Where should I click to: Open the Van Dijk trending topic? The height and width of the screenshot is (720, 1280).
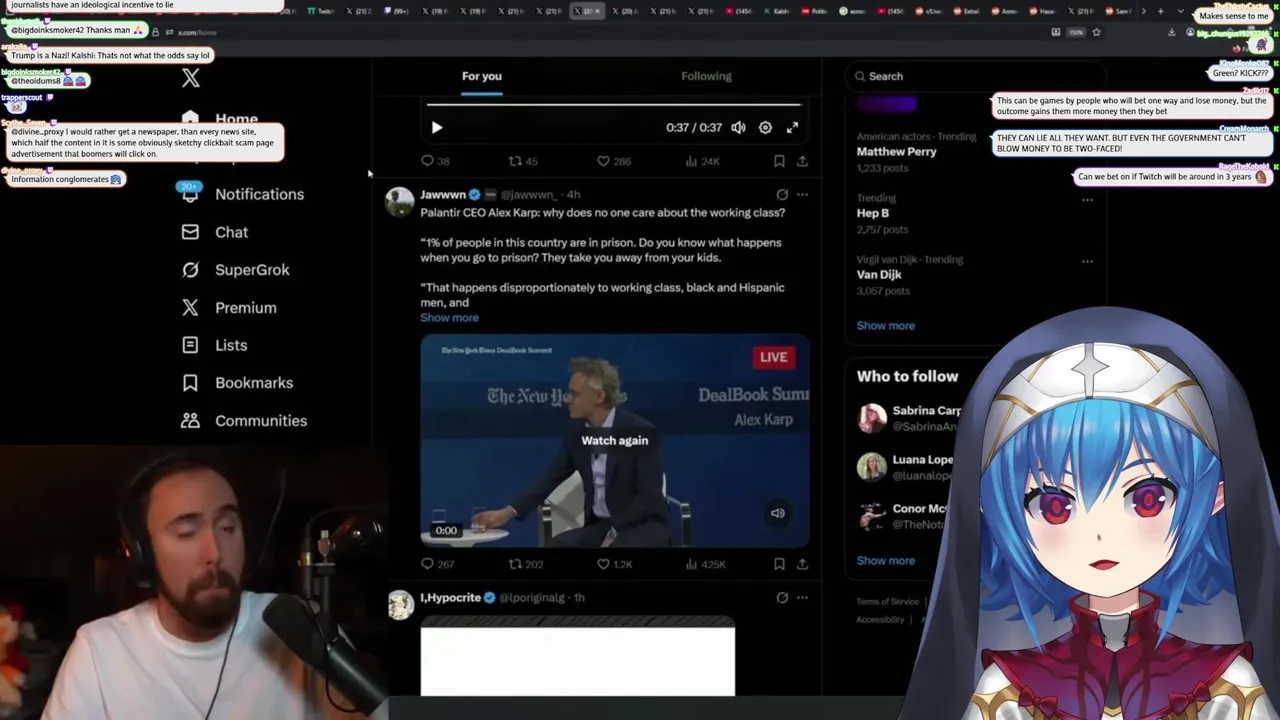click(x=879, y=275)
